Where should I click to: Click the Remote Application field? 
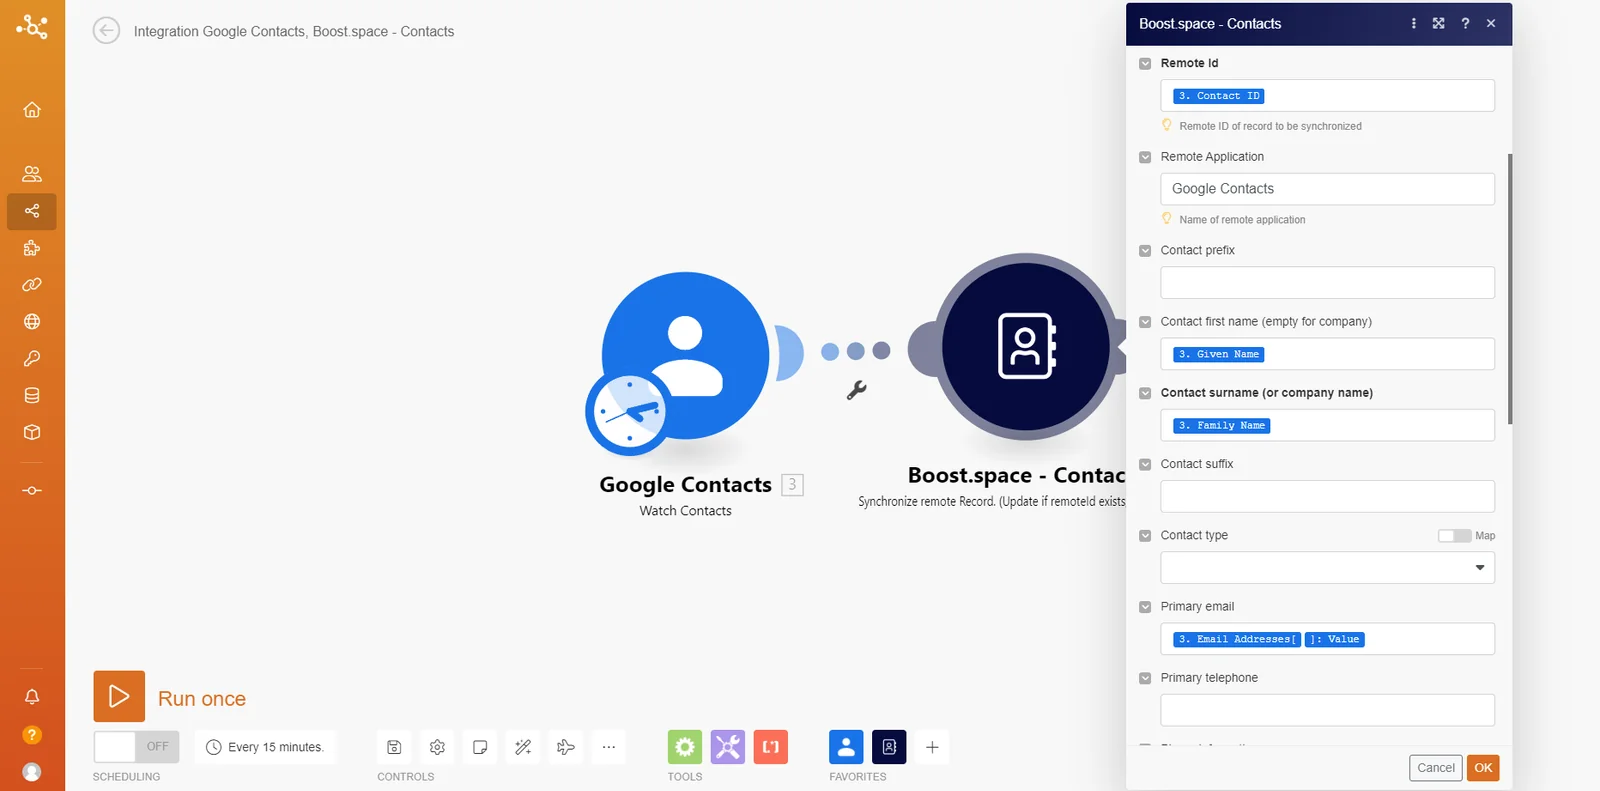pos(1327,189)
